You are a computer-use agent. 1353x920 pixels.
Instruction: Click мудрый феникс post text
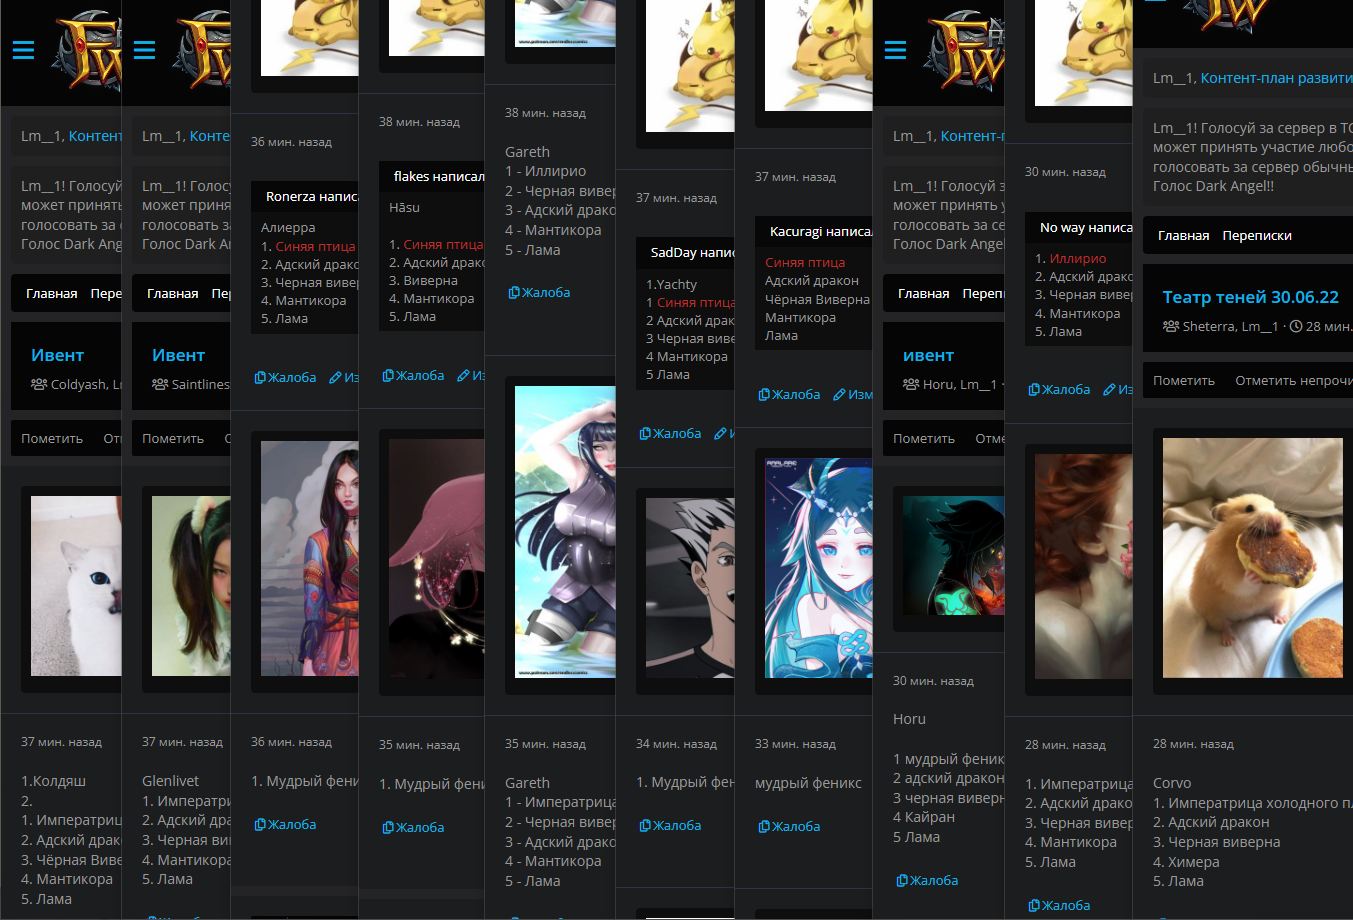click(808, 783)
